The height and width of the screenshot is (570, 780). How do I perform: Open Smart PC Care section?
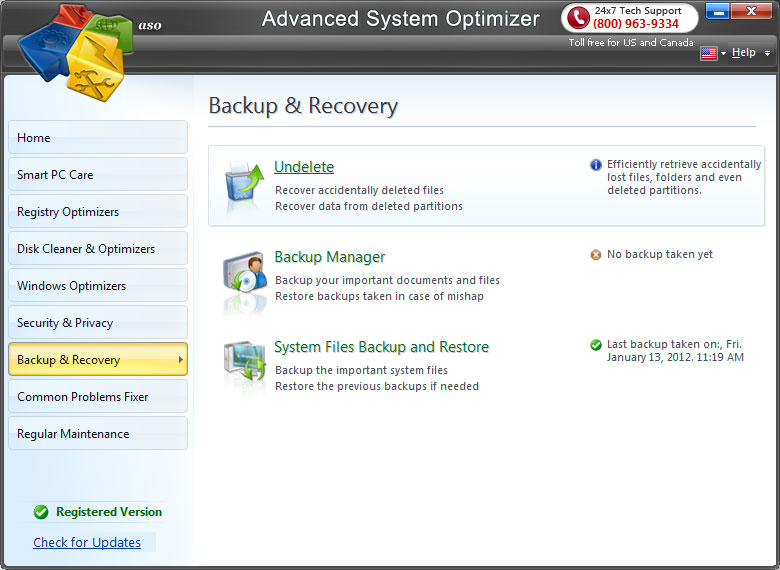(98, 174)
